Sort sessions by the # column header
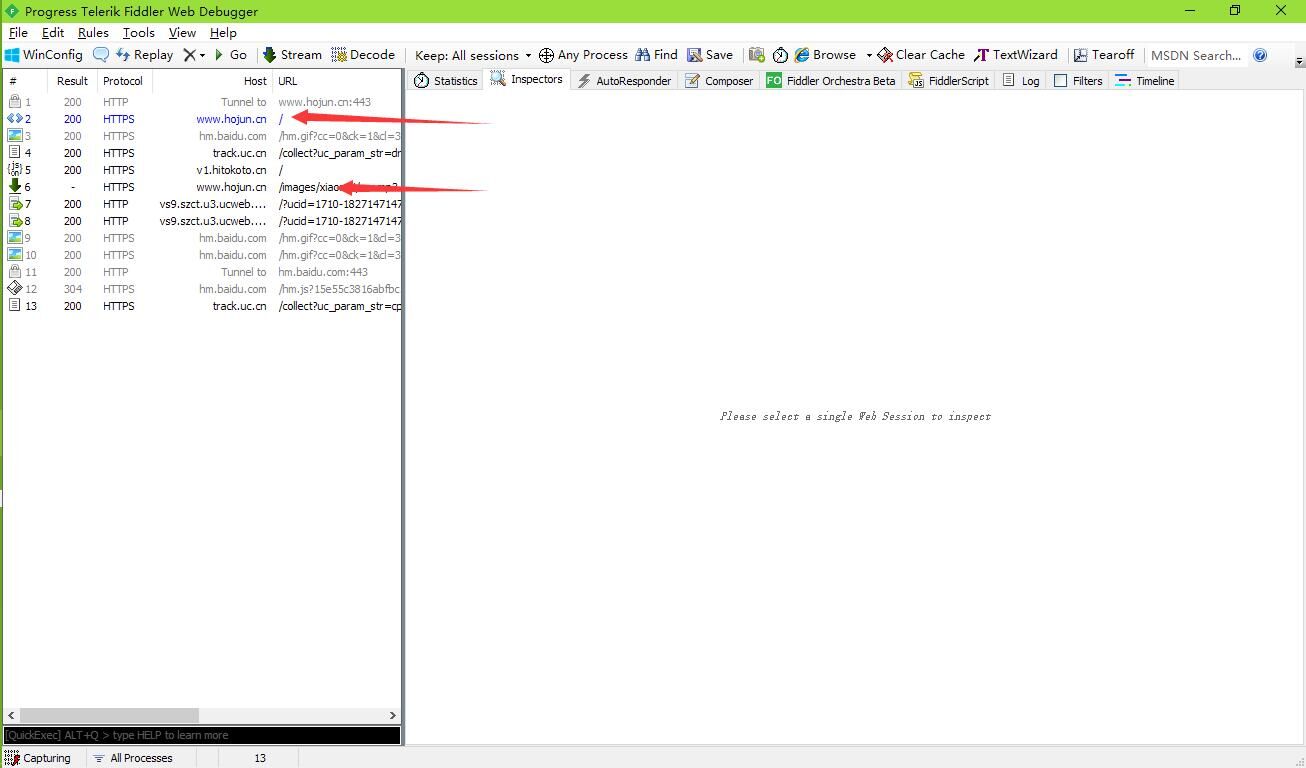This screenshot has width=1306, height=768. coord(24,81)
